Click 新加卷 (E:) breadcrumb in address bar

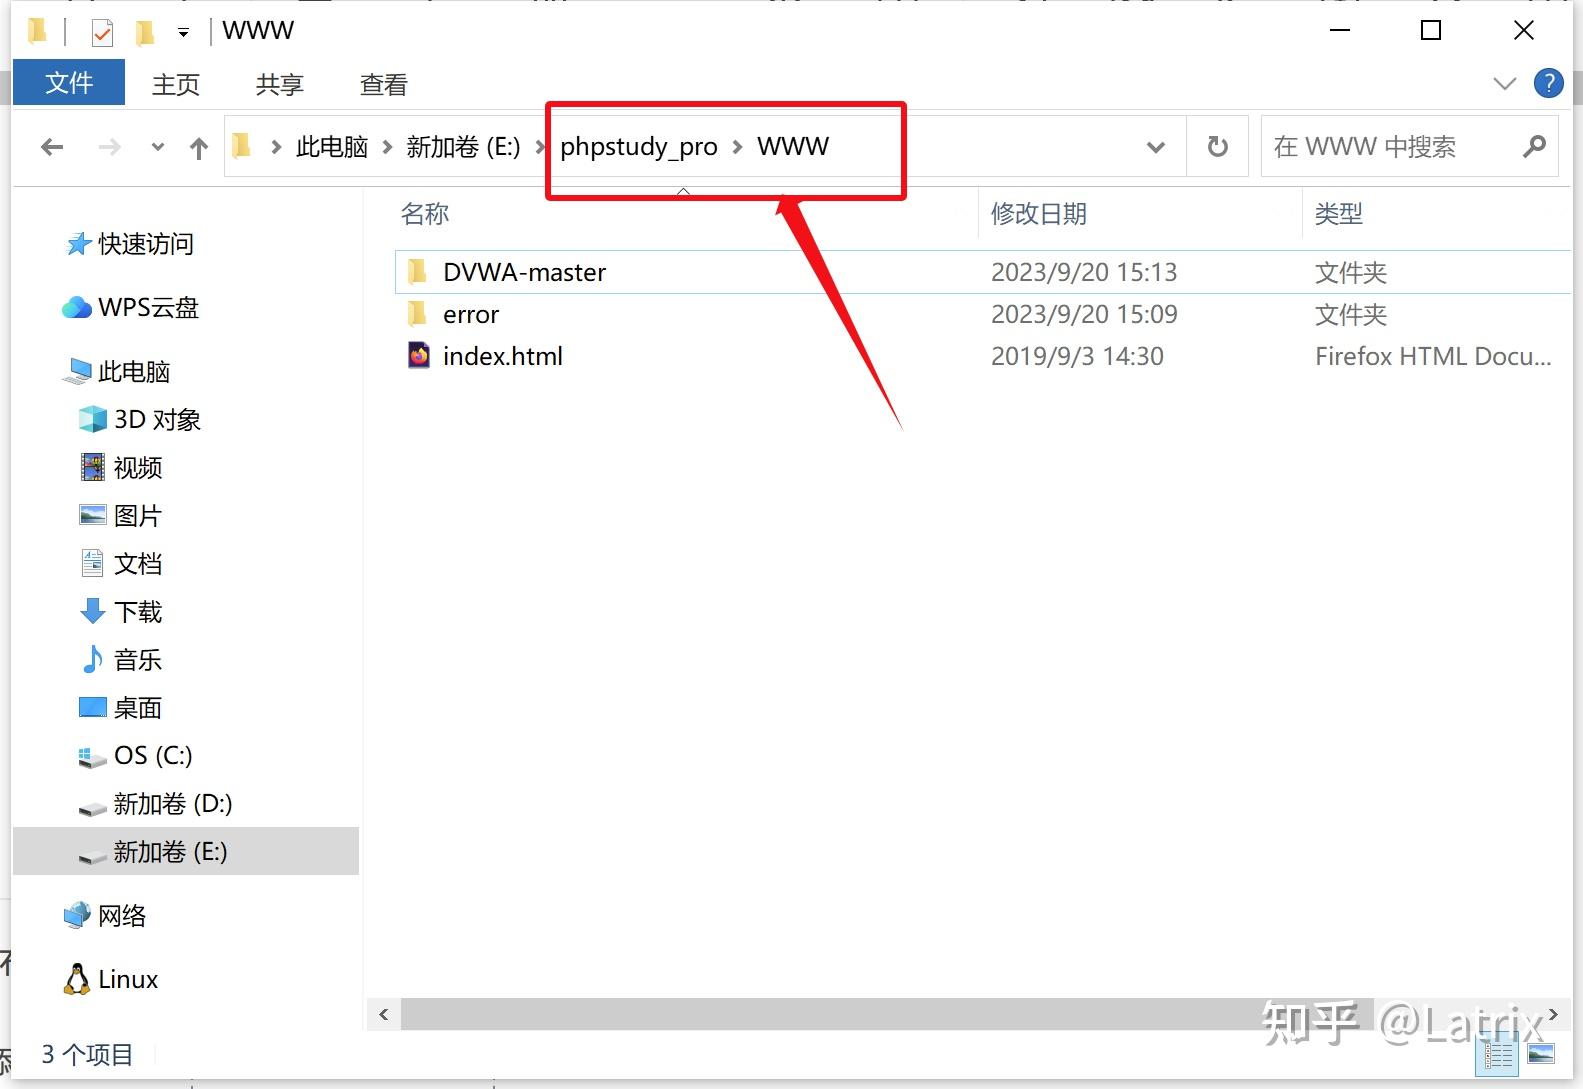pos(463,147)
